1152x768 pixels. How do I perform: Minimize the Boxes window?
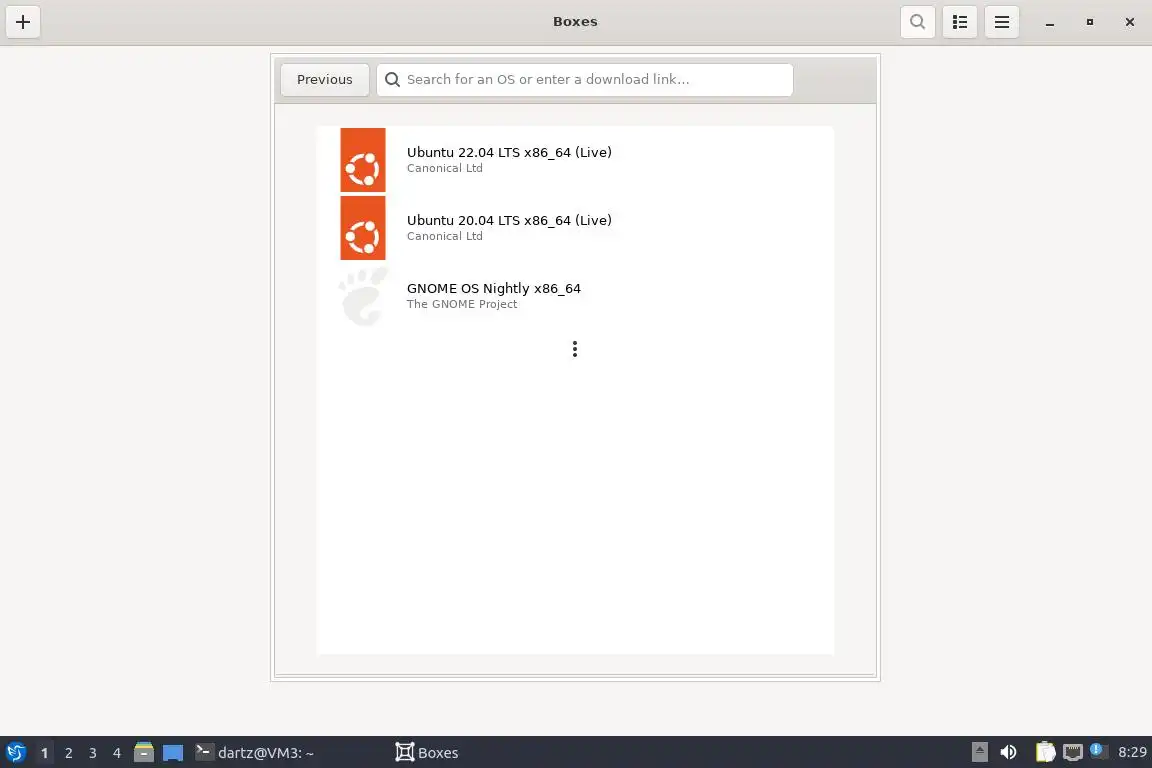[x=1050, y=23]
